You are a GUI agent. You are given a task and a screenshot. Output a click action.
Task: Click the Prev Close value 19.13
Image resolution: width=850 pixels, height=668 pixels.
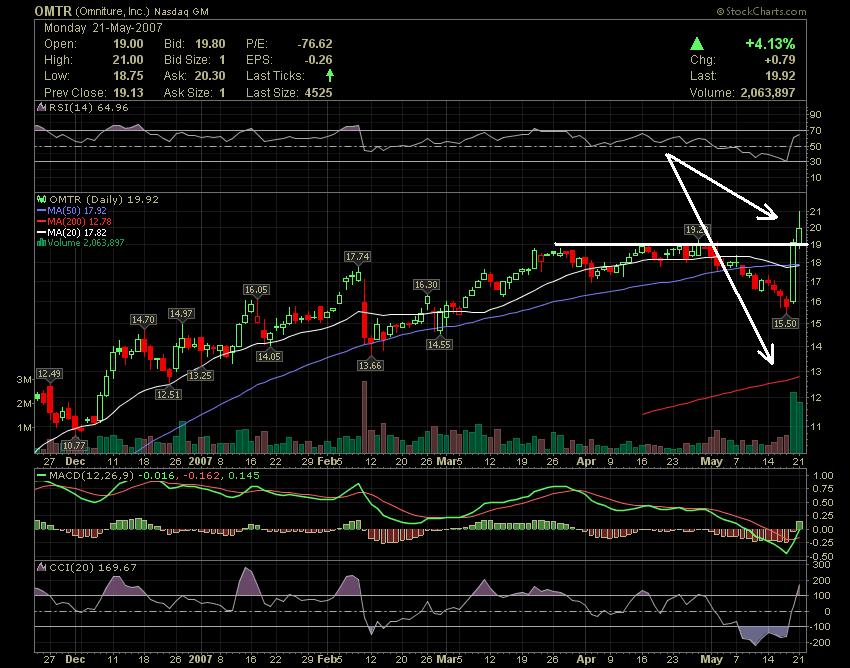tap(128, 92)
